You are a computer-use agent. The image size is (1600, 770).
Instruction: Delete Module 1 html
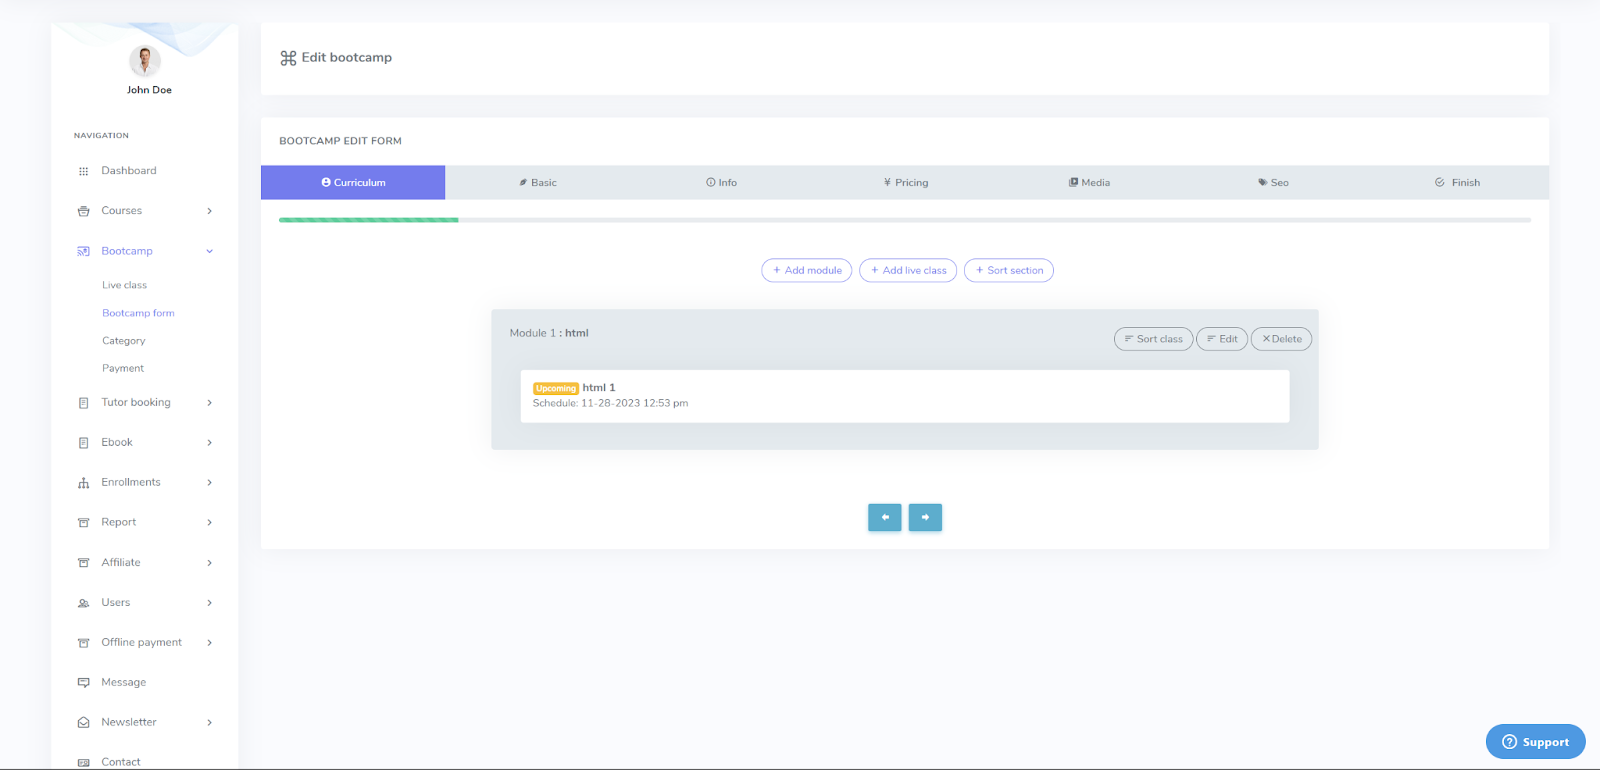[x=1281, y=339]
